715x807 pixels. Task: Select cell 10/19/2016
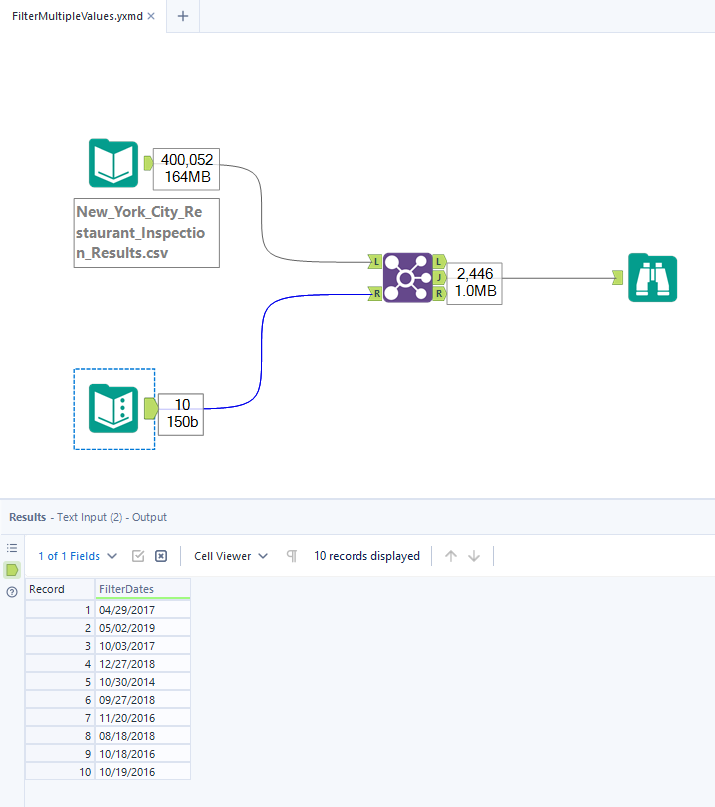[x=143, y=772]
